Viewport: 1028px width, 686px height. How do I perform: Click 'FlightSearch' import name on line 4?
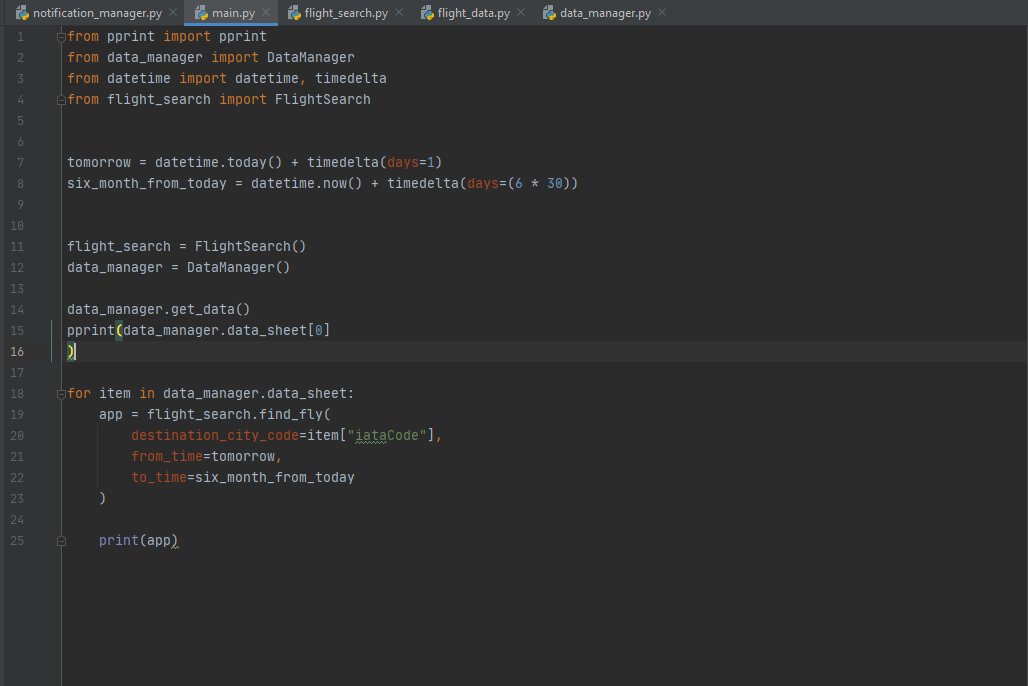[x=323, y=99]
